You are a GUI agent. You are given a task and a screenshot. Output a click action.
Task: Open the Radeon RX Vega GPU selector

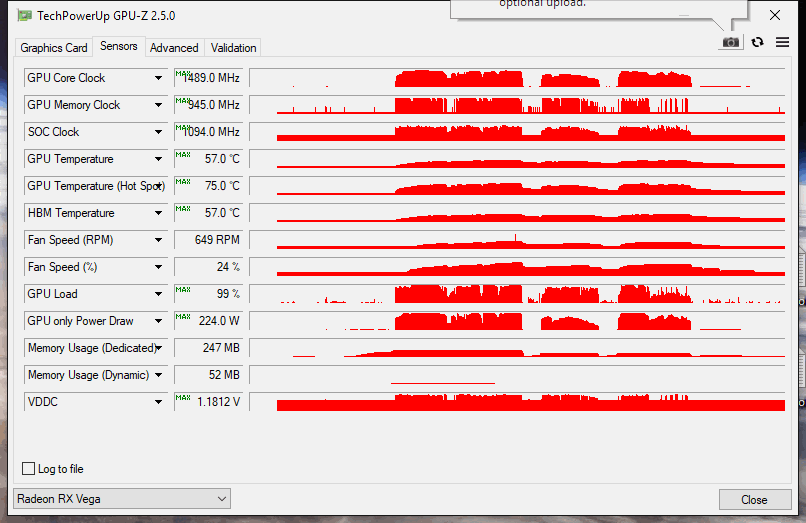pyautogui.click(x=122, y=499)
